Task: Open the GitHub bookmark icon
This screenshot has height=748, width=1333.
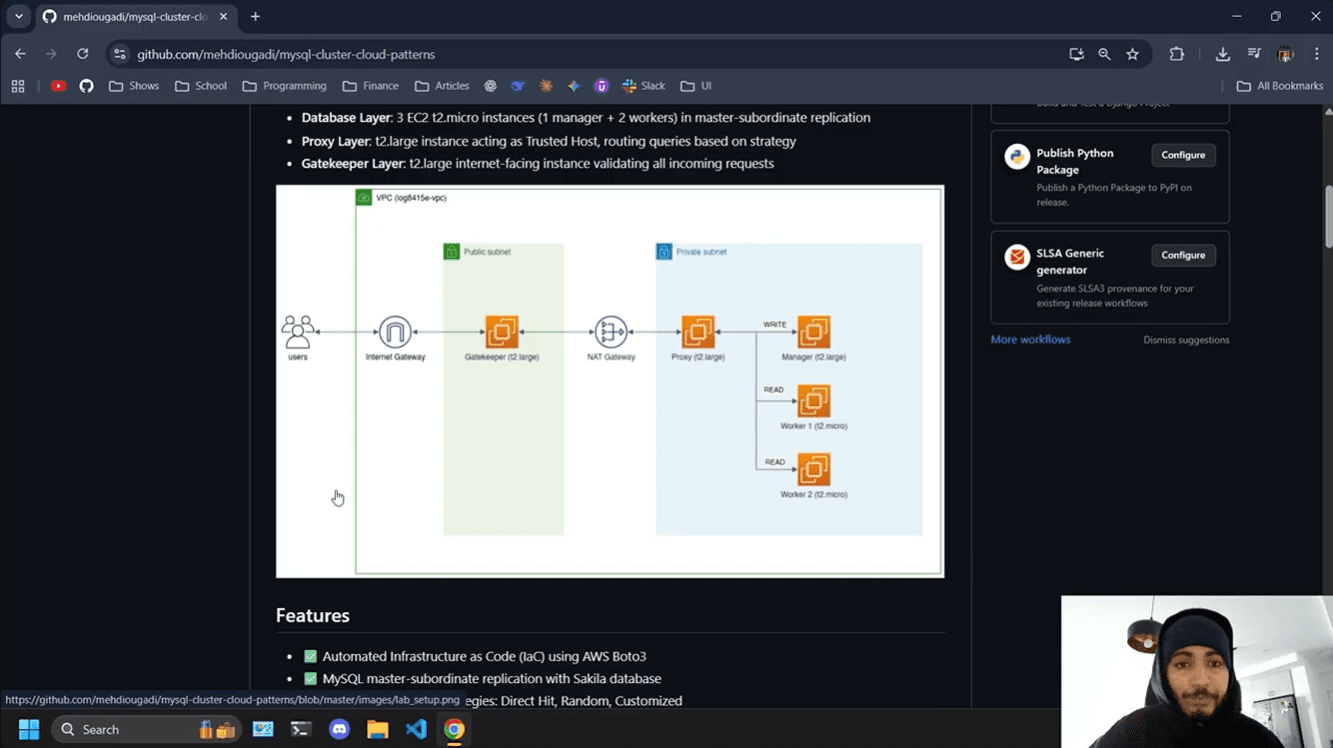Action: point(86,86)
